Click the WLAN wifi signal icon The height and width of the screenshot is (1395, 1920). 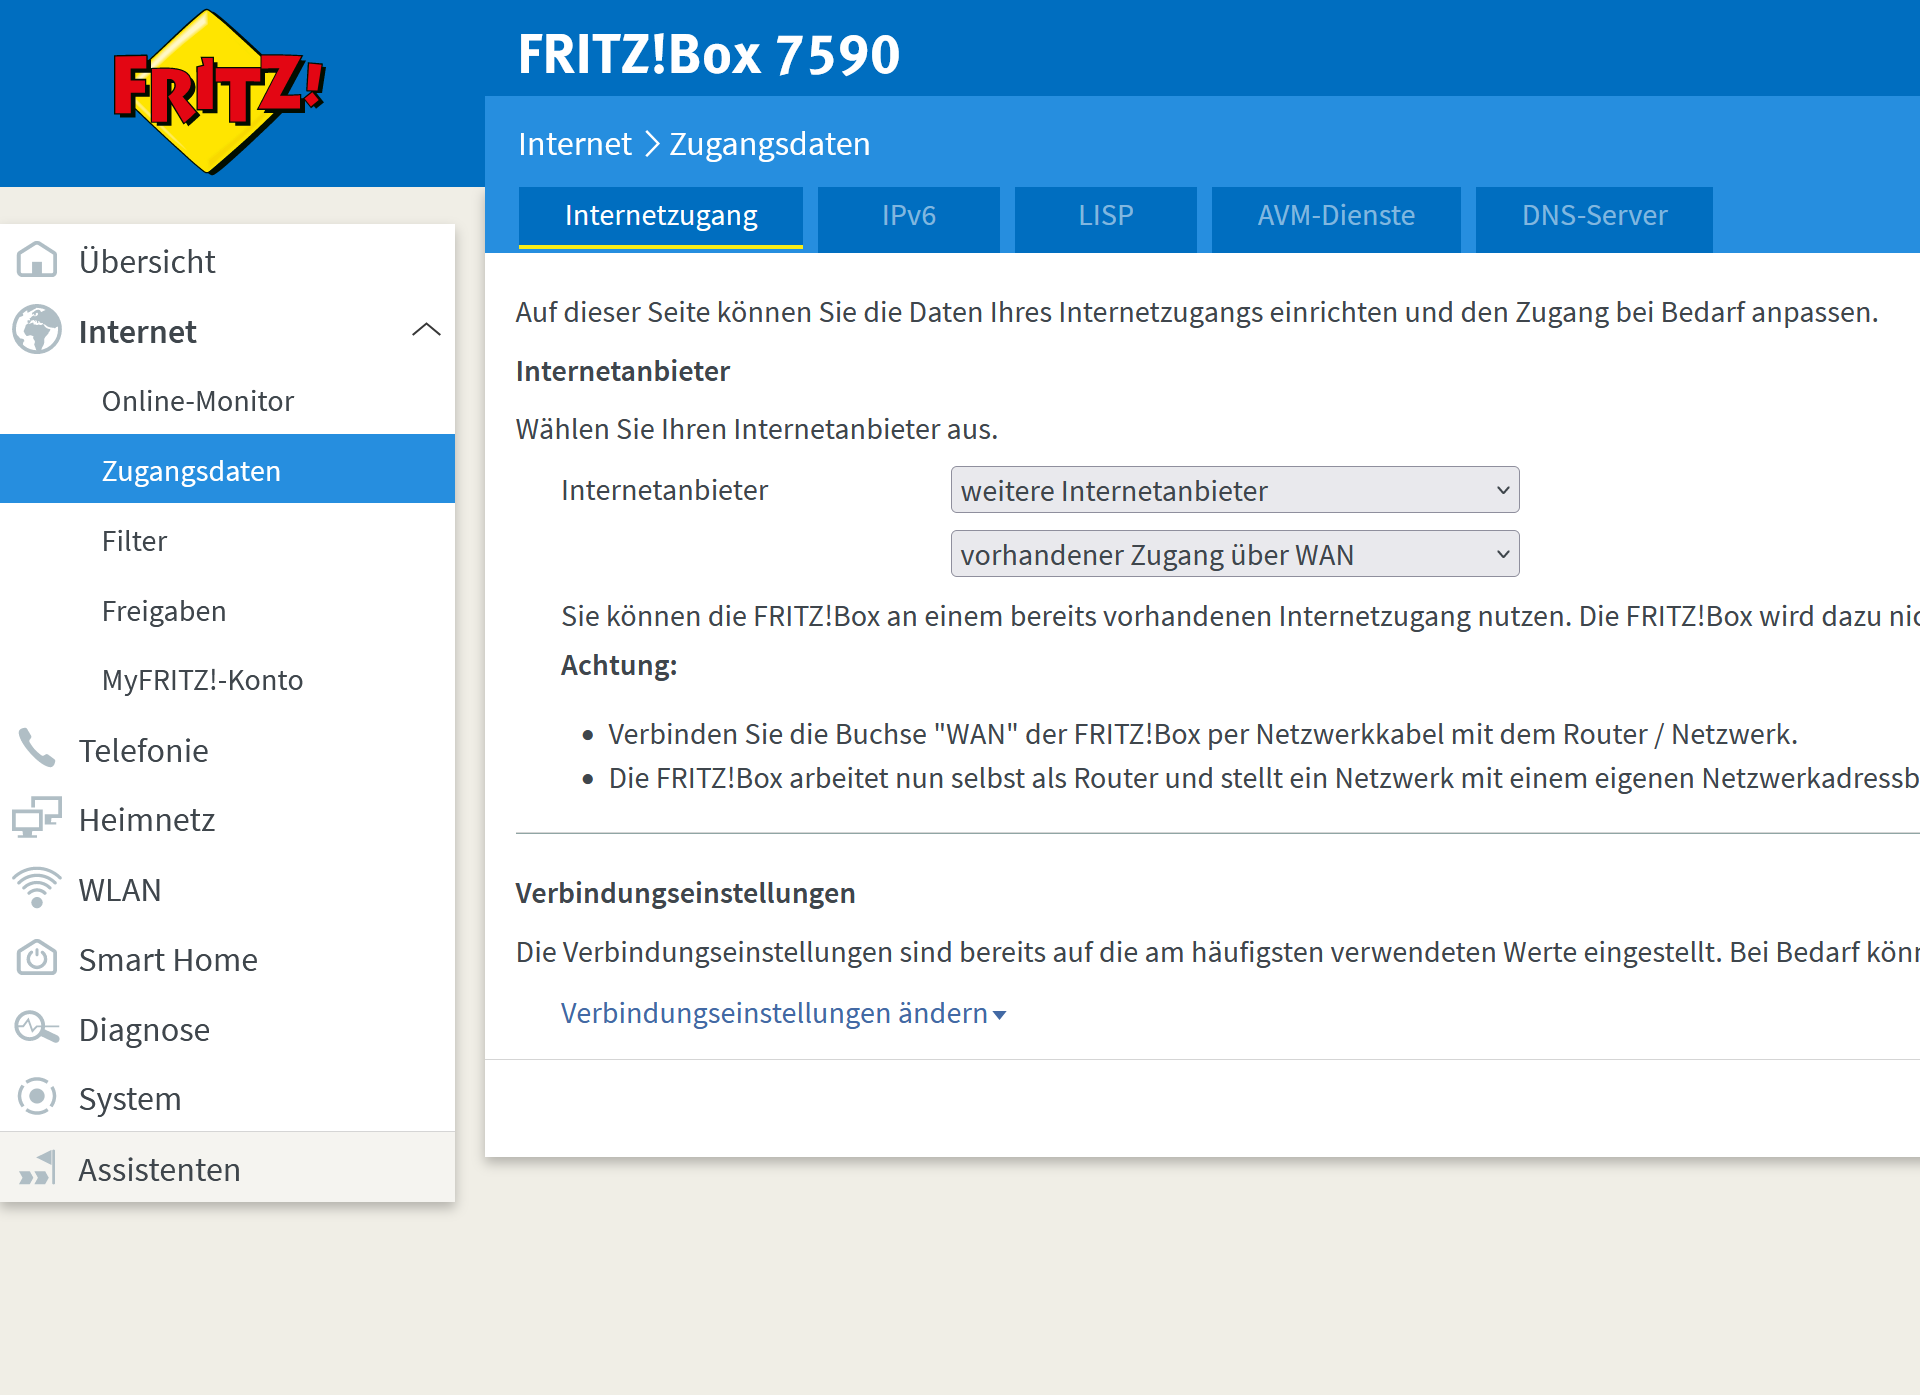coord(37,888)
